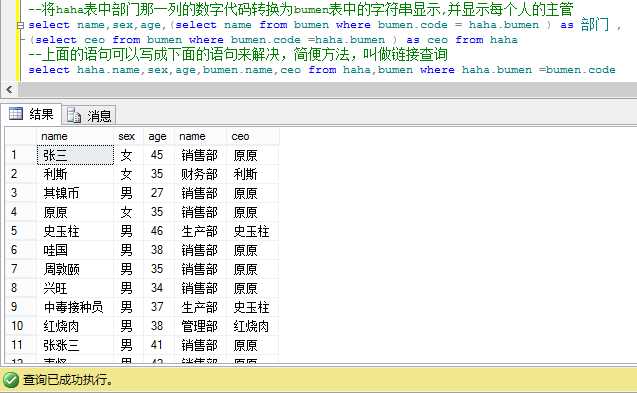Select name cell 红烧肉 in row 10
Screen dimensions: 637x393
[75, 326]
